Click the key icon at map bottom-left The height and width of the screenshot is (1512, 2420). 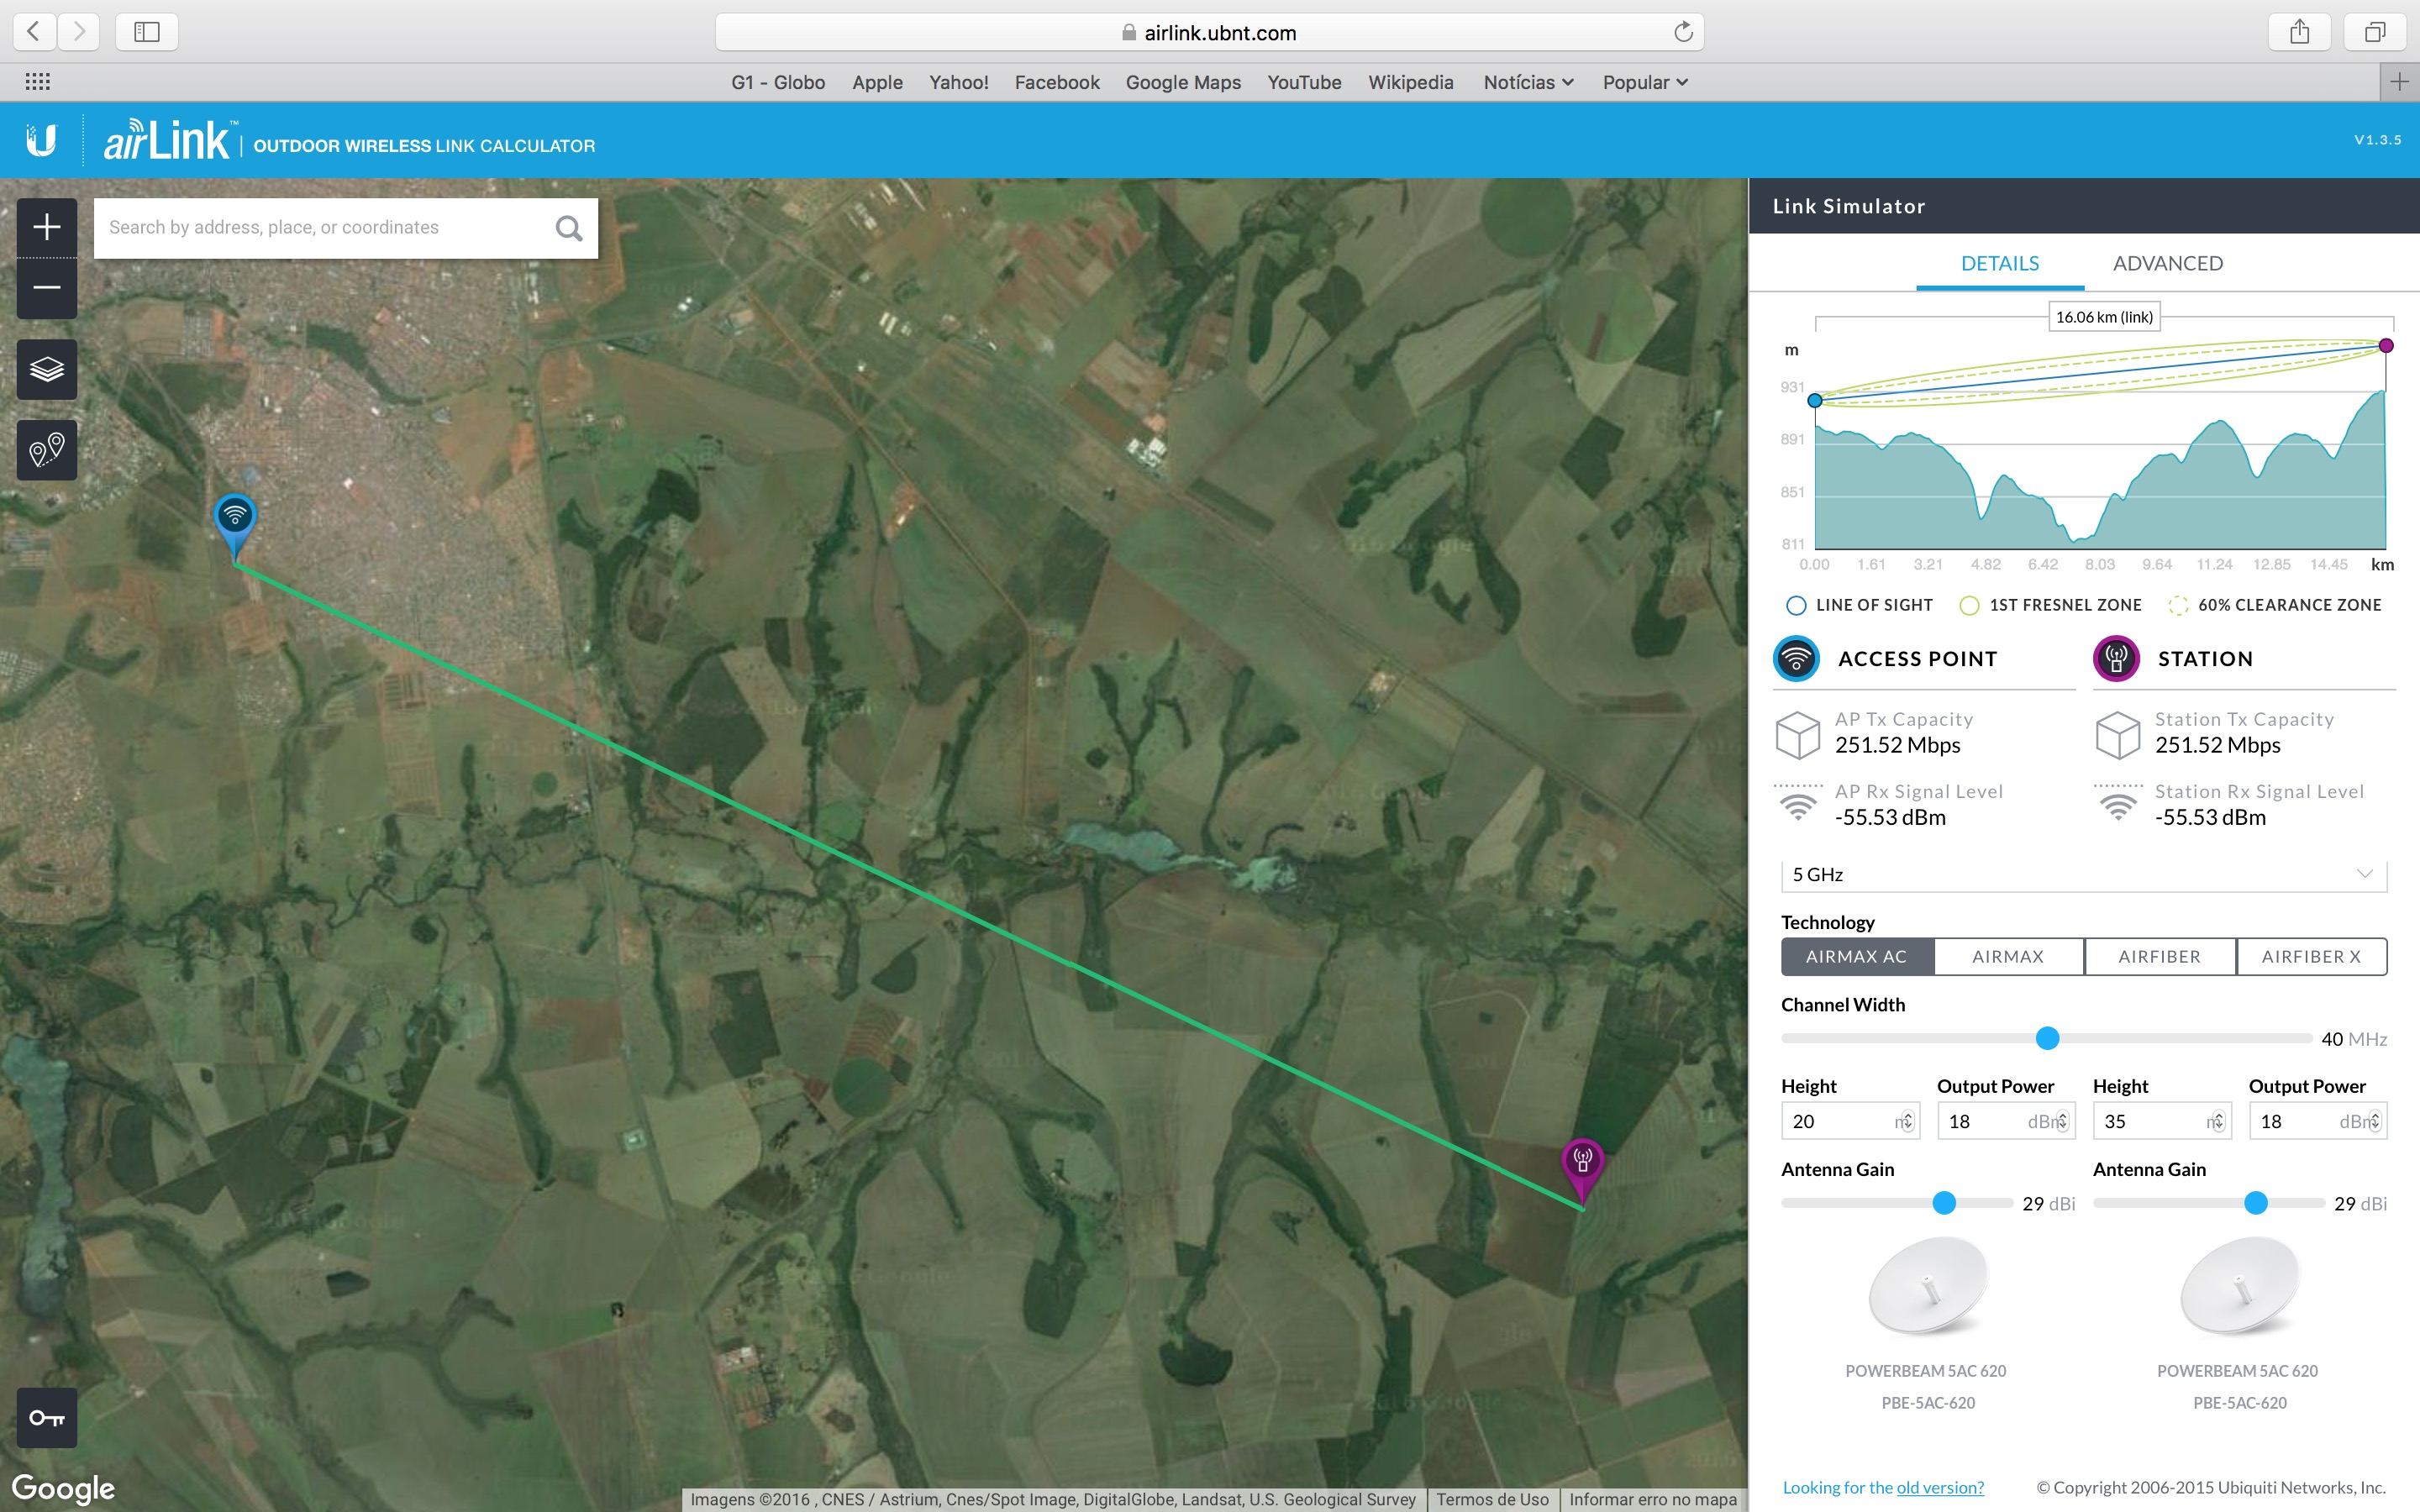(x=47, y=1417)
